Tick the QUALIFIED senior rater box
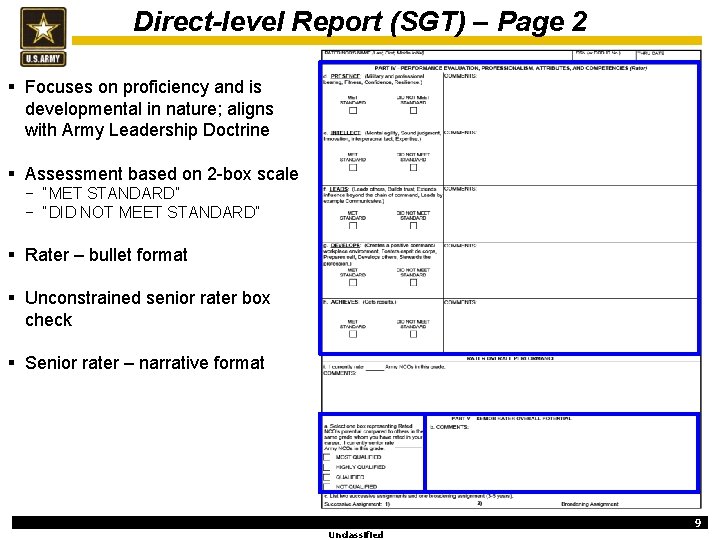Image resolution: width=720 pixels, height=540 pixels. click(327, 477)
